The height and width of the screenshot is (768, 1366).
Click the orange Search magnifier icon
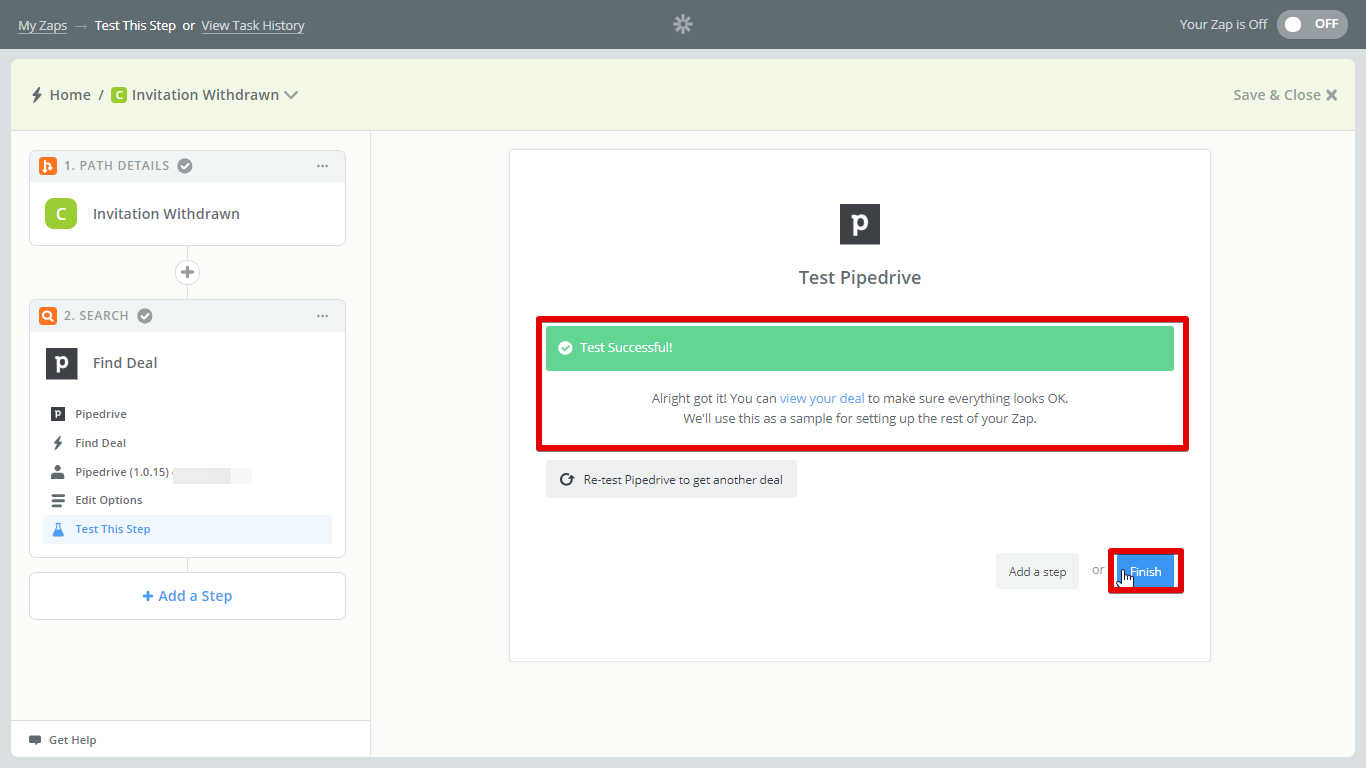[47, 316]
